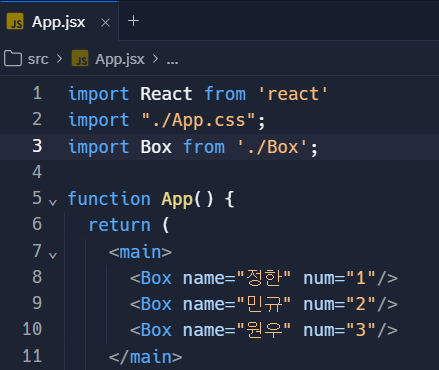Click chevron between src and App.jsx

click(59, 59)
